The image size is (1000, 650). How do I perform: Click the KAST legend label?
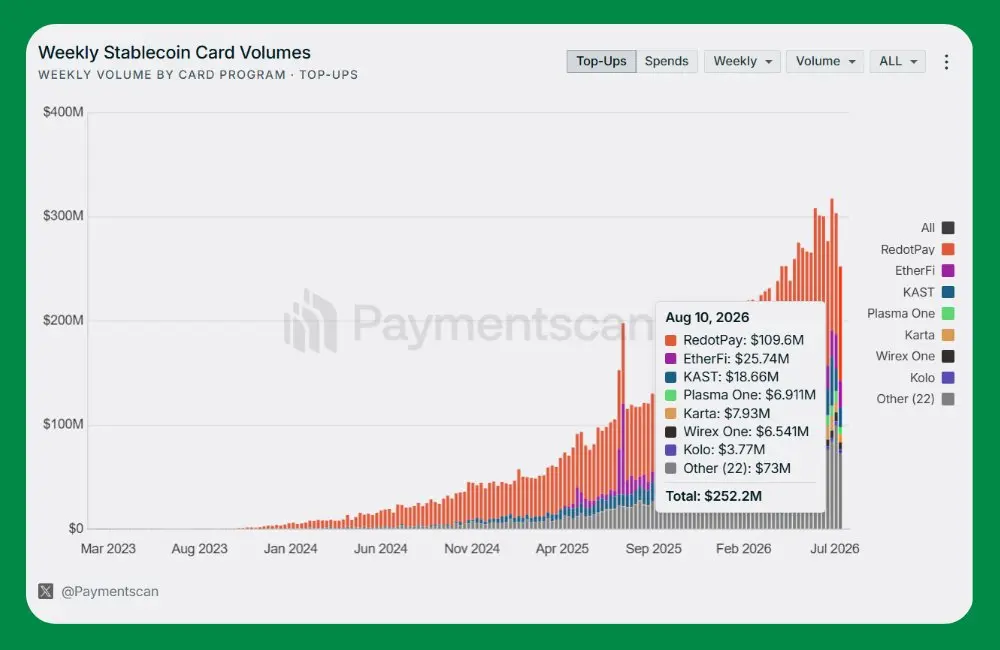[x=918, y=292]
